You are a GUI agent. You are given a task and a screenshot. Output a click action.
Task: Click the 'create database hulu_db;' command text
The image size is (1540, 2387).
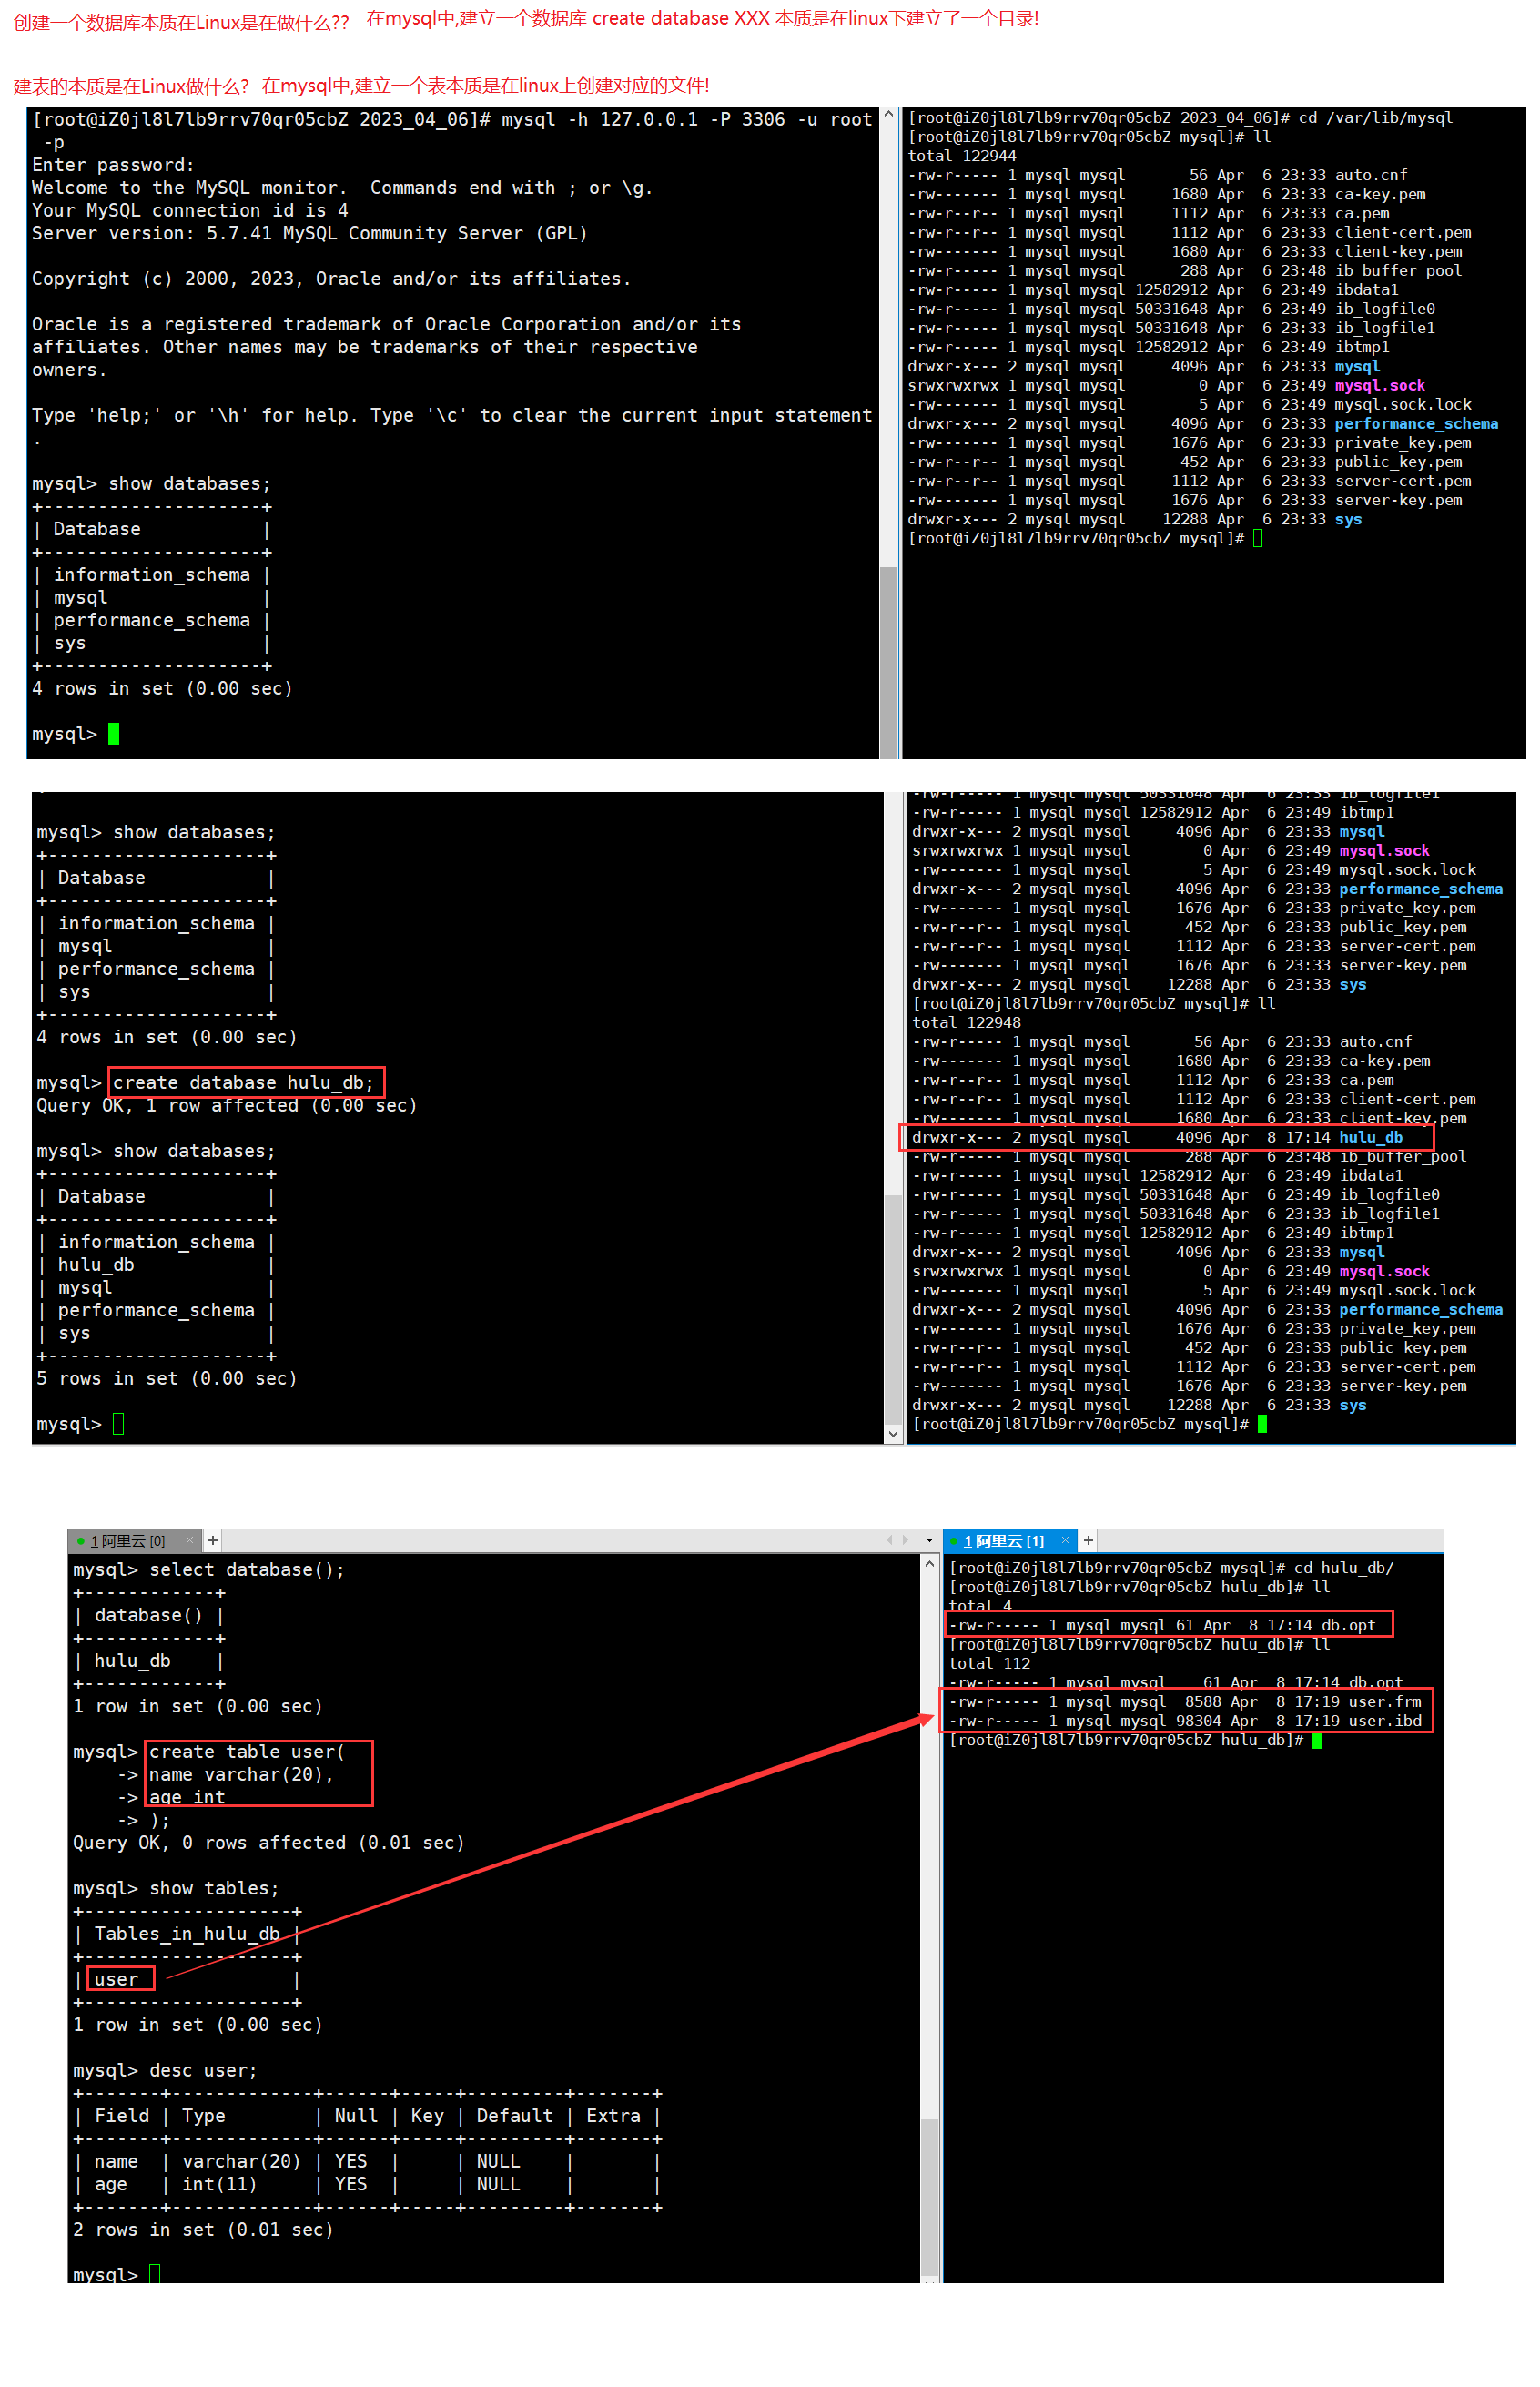(x=243, y=1083)
